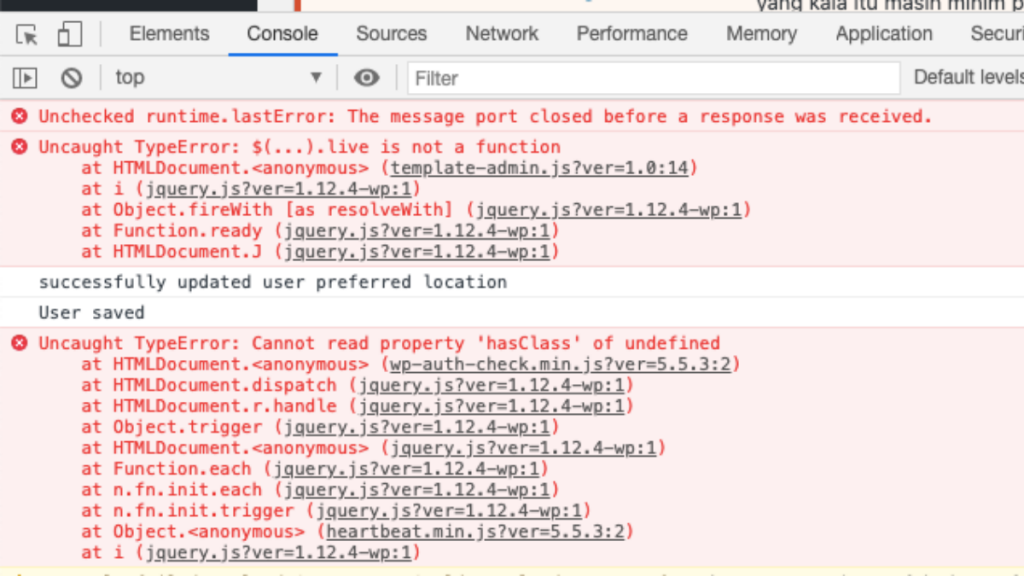Switch to the Memory tab

click(x=761, y=33)
